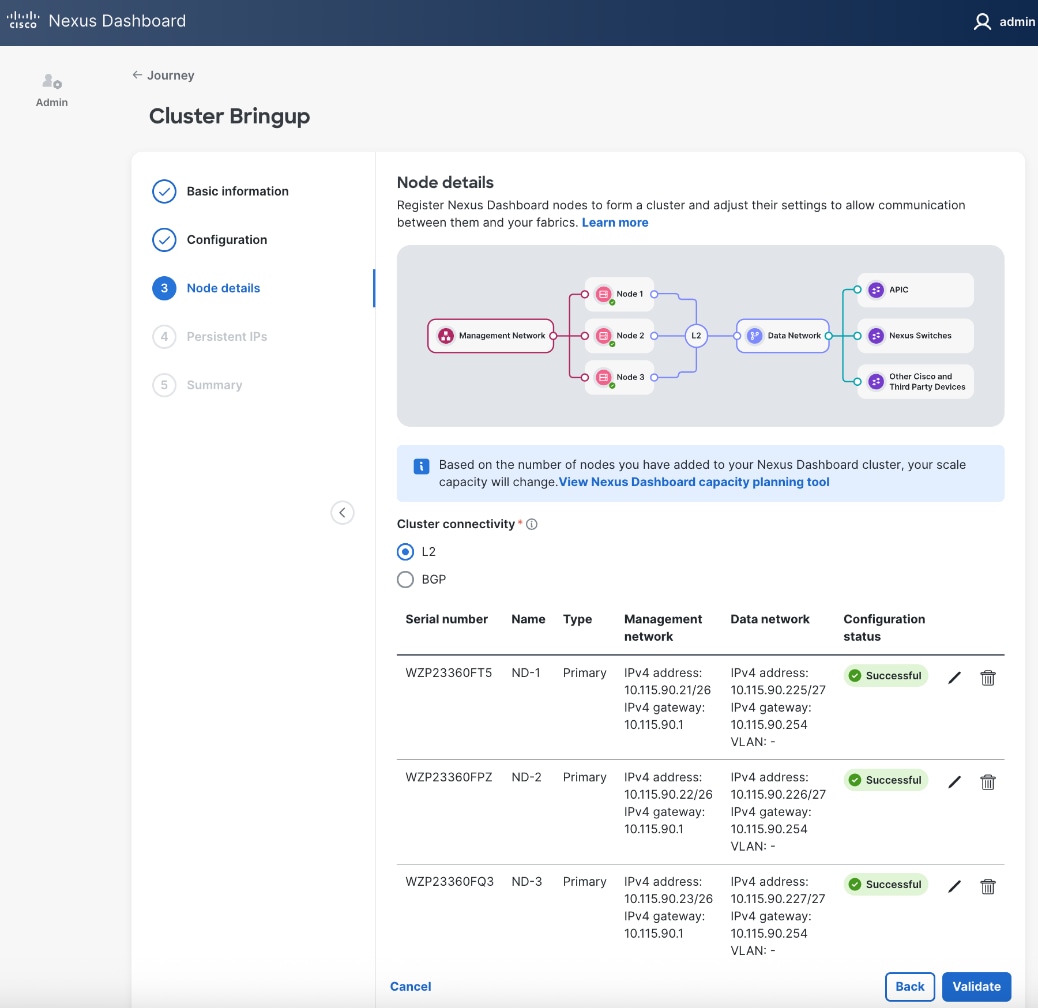Image resolution: width=1038 pixels, height=1008 pixels.
Task: Remove node ND-3 via the trash icon
Action: tap(988, 886)
